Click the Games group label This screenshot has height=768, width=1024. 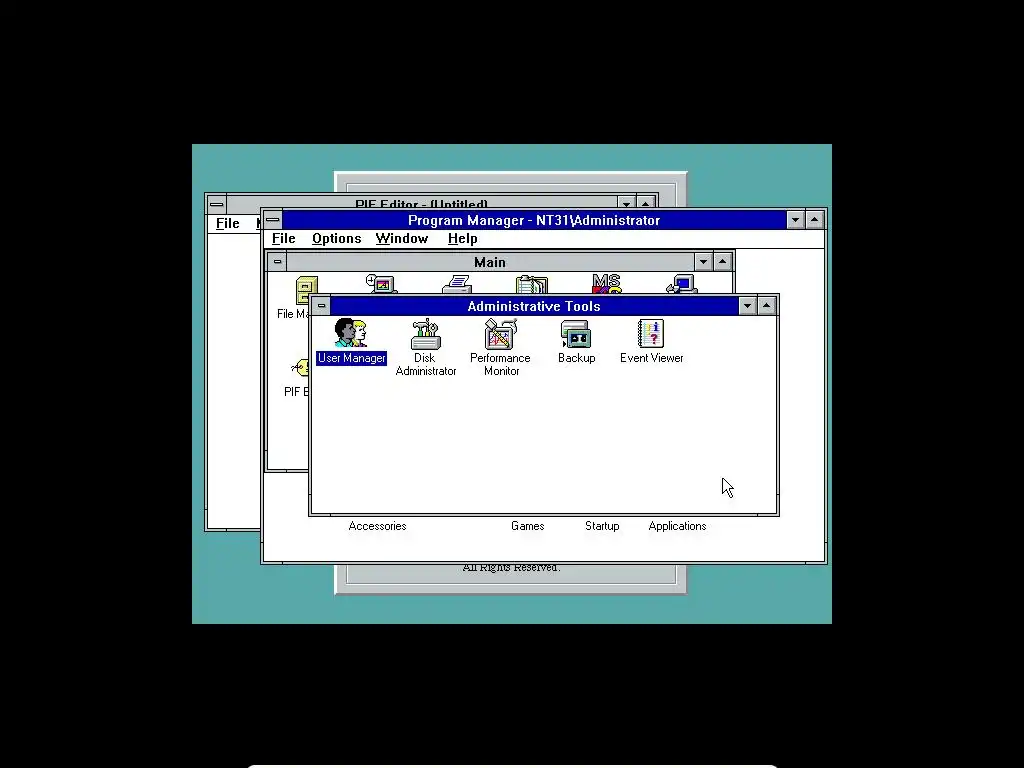point(528,526)
